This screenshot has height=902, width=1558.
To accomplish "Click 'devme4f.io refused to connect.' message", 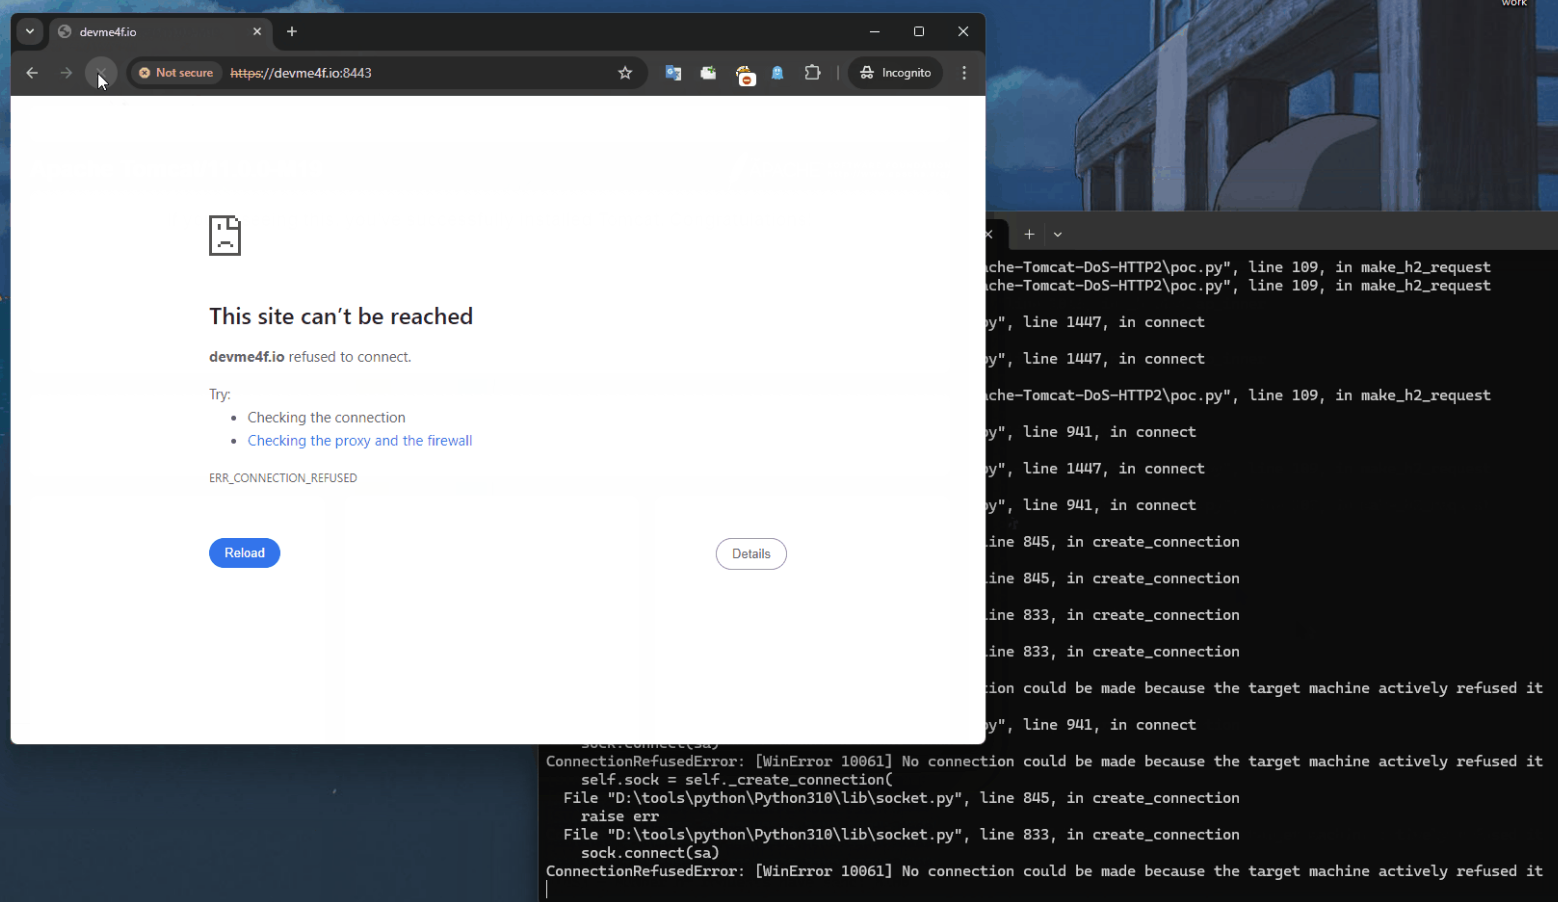I will (310, 357).
